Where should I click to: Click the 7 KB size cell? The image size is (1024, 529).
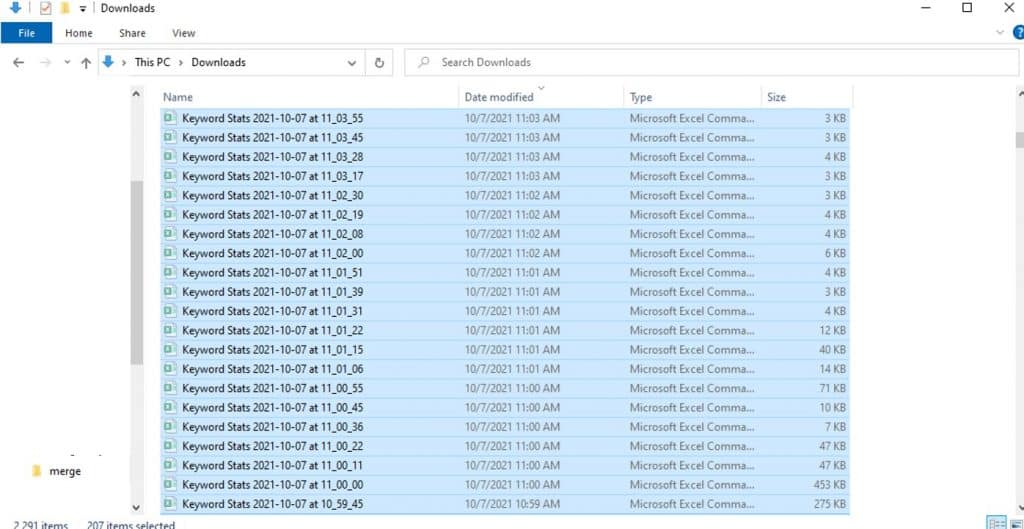tap(835, 427)
